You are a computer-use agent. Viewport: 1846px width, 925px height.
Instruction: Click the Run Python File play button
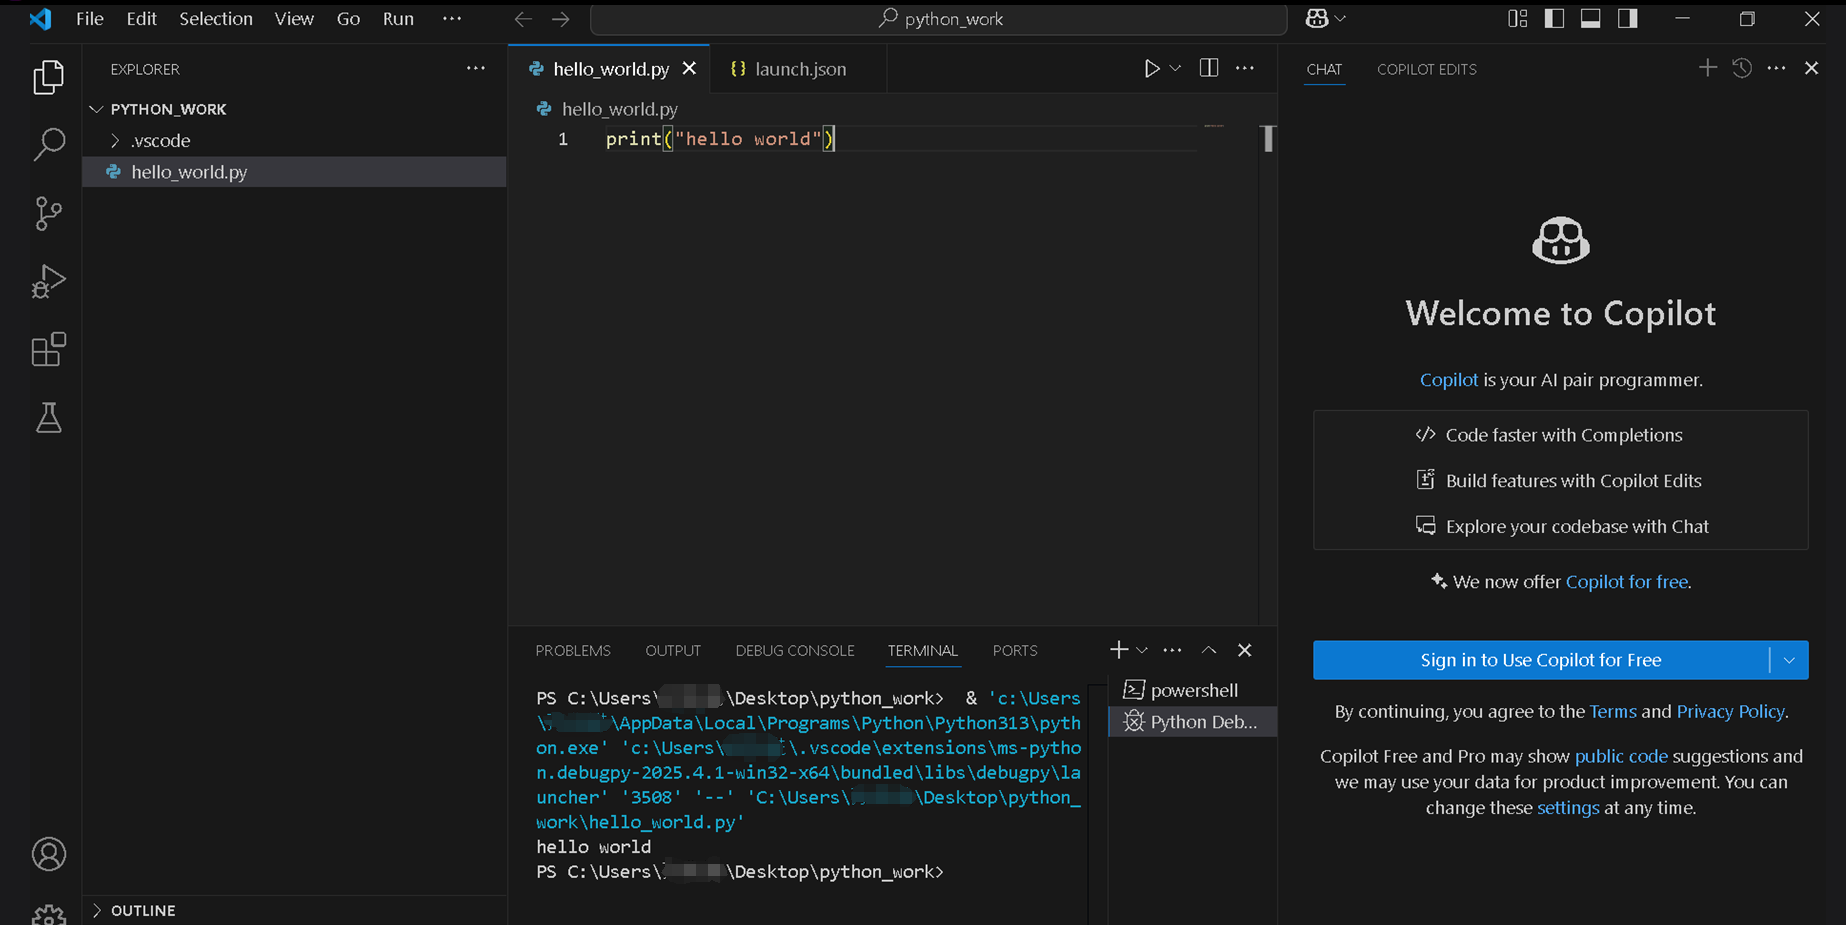coord(1151,69)
